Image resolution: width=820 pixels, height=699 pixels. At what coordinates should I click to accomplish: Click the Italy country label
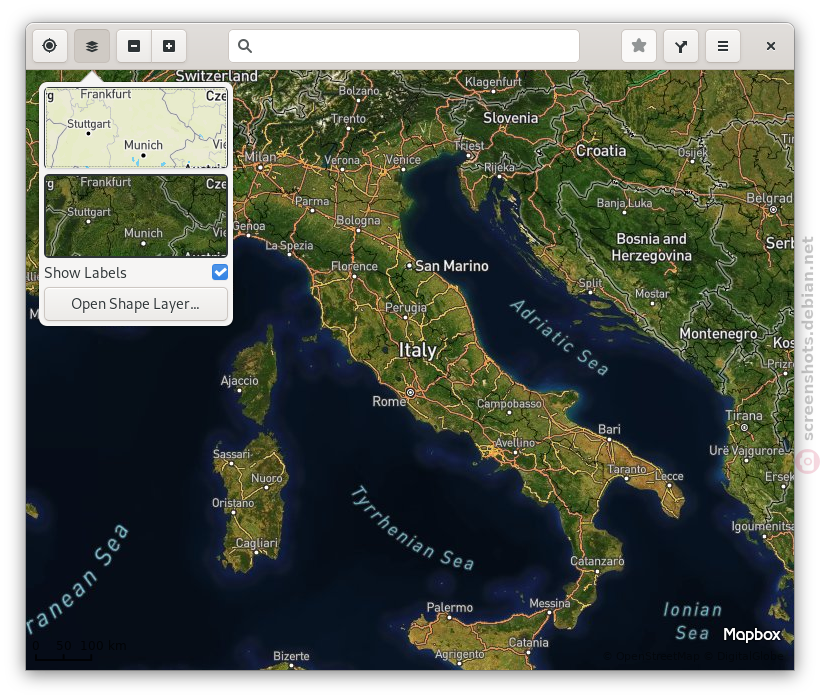point(417,350)
